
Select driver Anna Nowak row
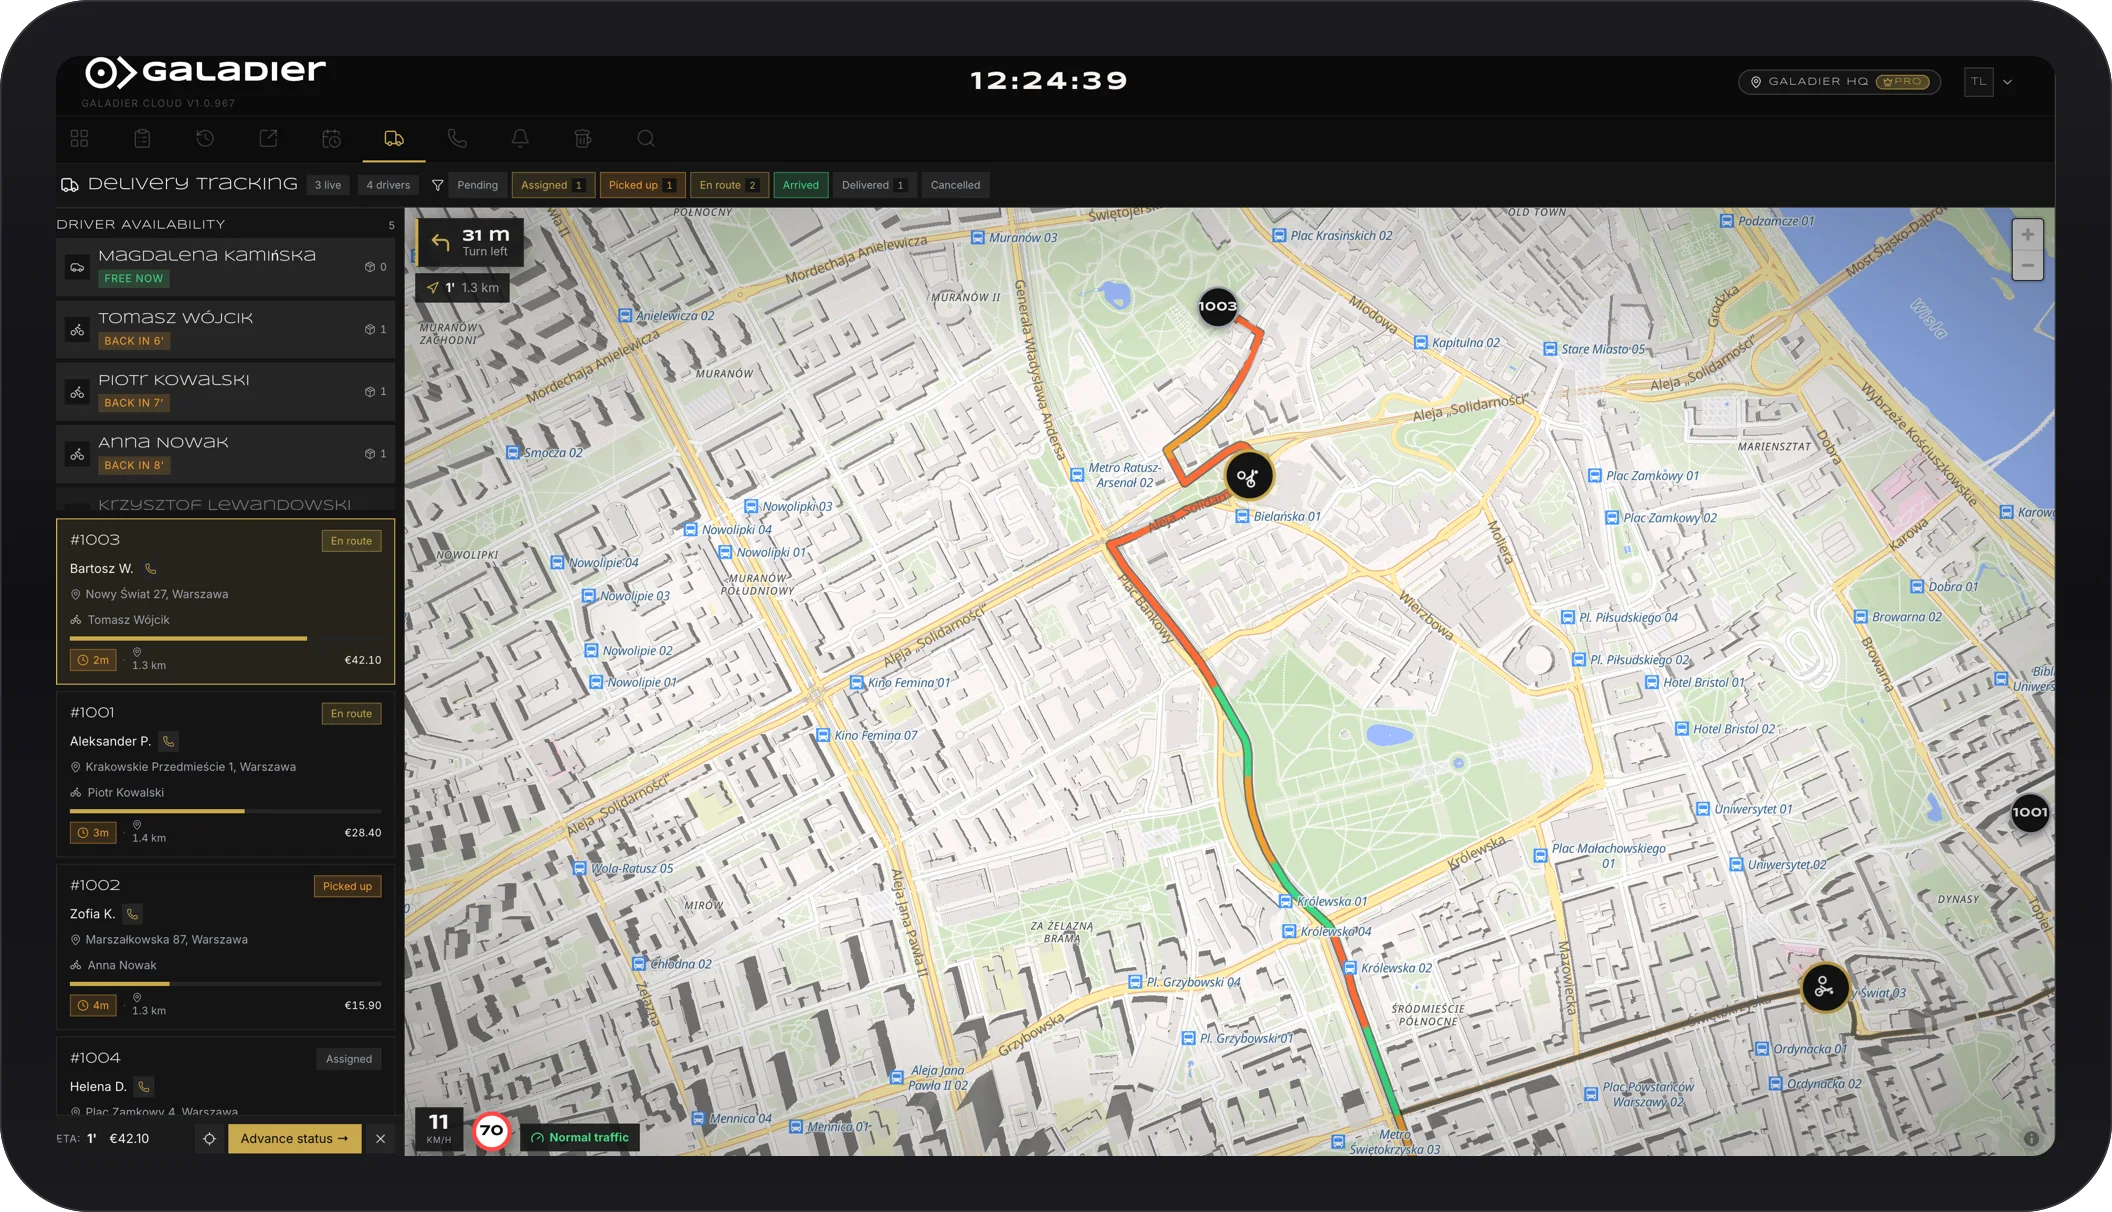click(x=226, y=453)
